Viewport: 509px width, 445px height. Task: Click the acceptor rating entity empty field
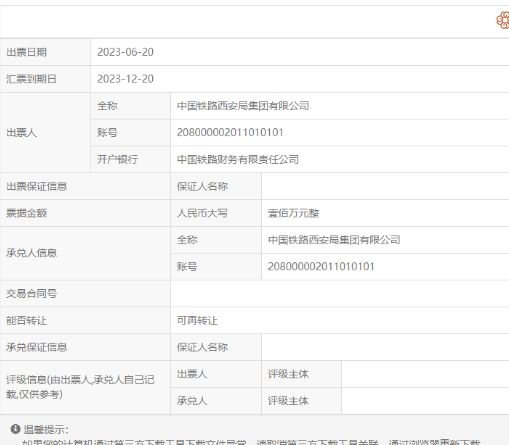click(x=425, y=401)
